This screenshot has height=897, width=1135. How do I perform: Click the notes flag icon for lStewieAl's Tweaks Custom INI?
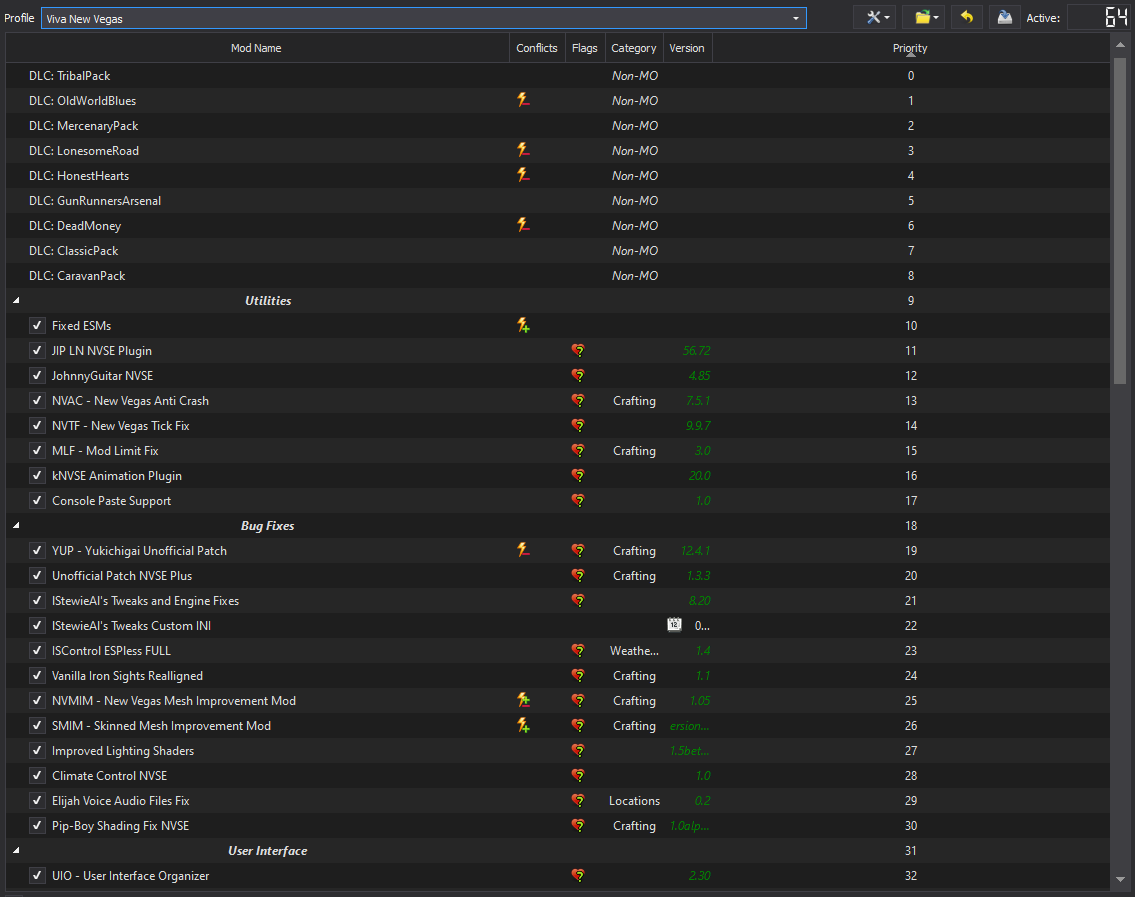[675, 626]
